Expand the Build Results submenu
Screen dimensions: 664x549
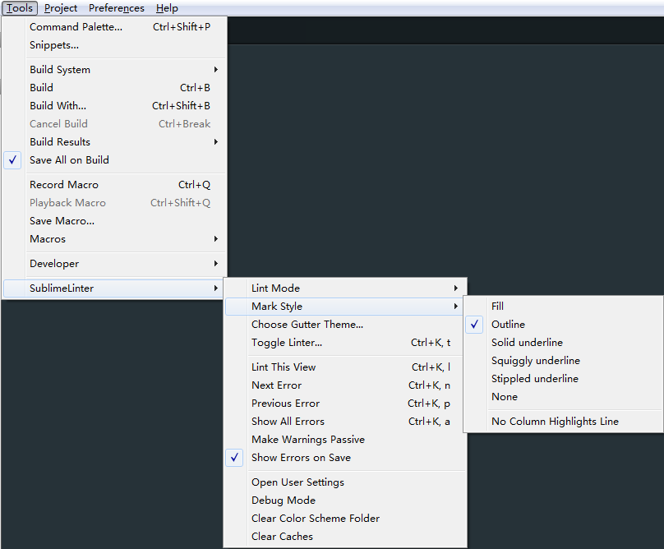(x=114, y=142)
